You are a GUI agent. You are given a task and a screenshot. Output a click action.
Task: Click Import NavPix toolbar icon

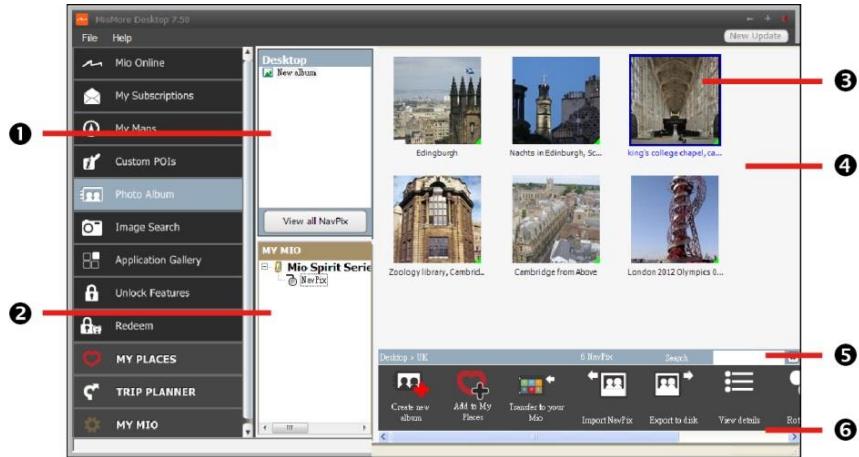coord(608,384)
